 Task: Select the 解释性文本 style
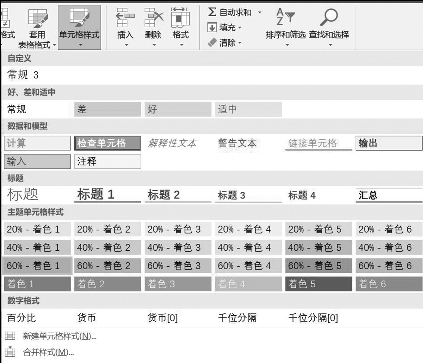[178, 143]
